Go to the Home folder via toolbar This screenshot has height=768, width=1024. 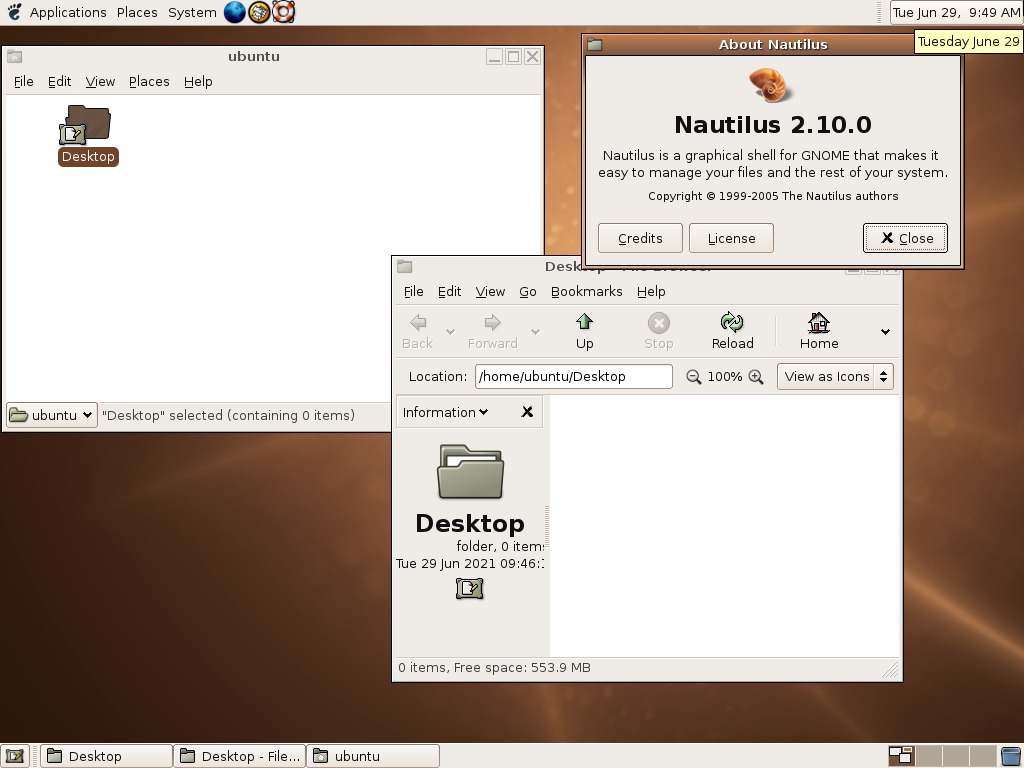[818, 330]
